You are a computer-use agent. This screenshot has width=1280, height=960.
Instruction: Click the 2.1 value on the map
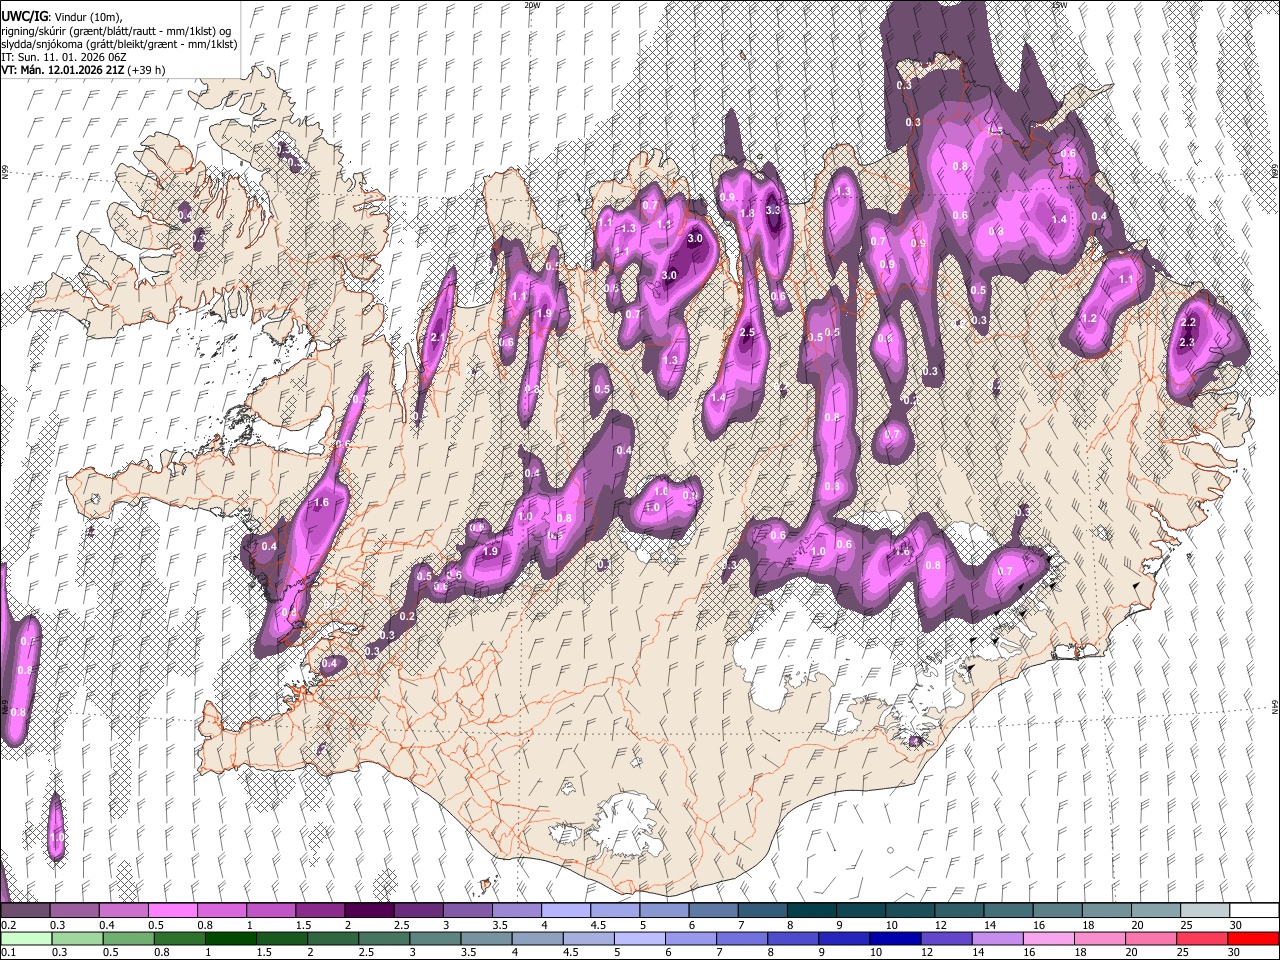437,338
